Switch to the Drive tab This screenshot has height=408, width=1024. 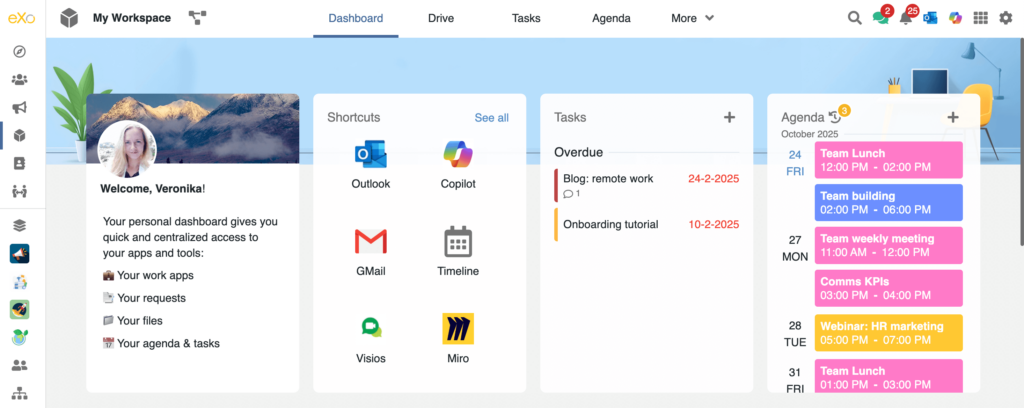[x=440, y=18]
